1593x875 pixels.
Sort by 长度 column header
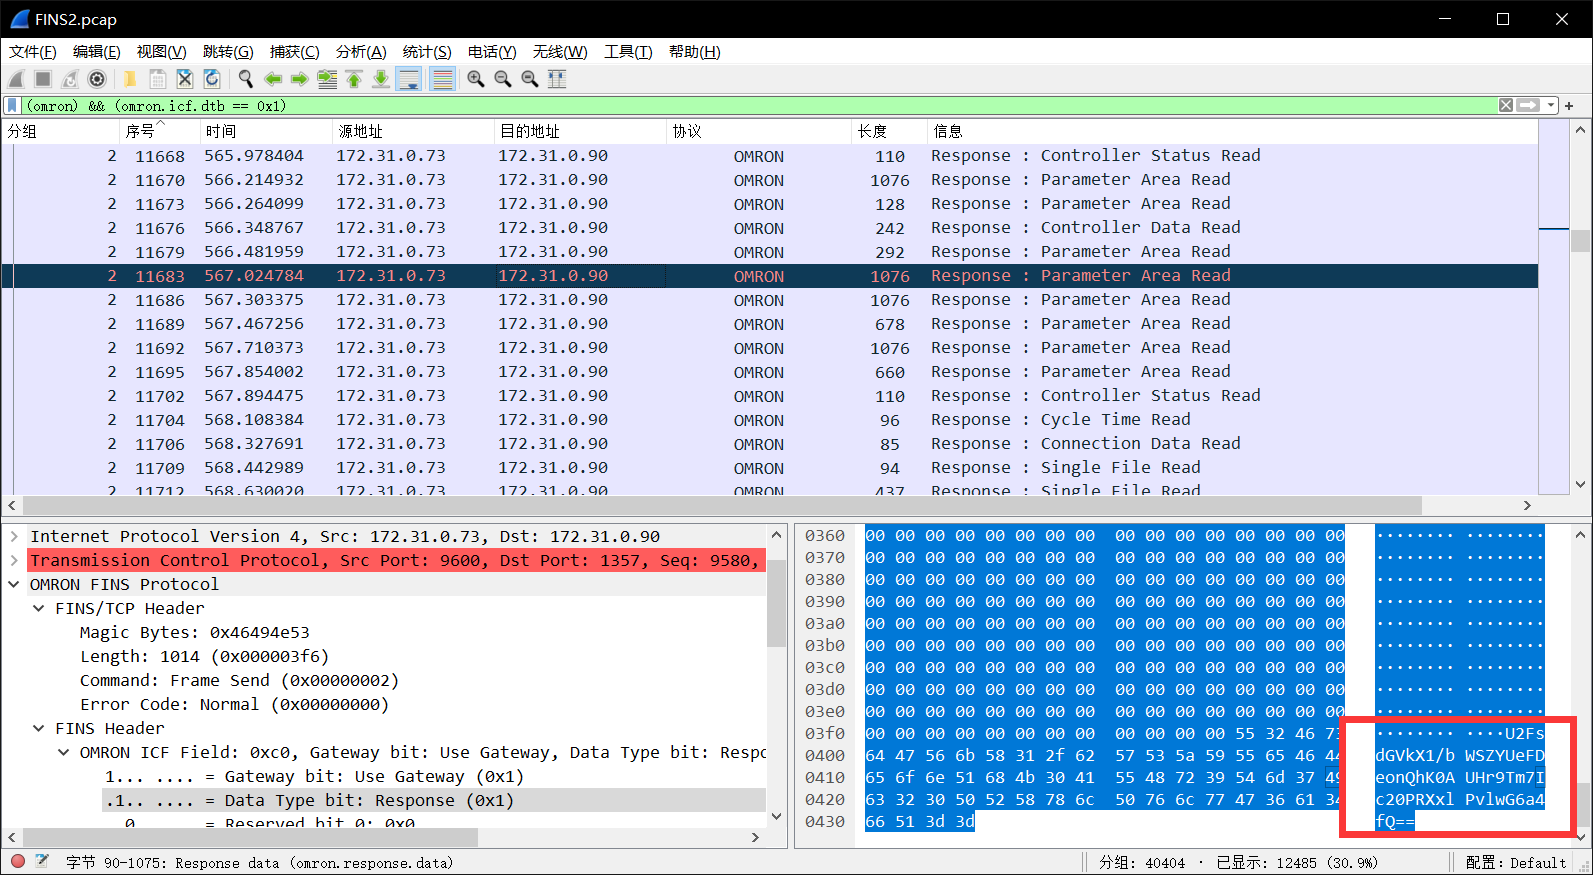888,131
